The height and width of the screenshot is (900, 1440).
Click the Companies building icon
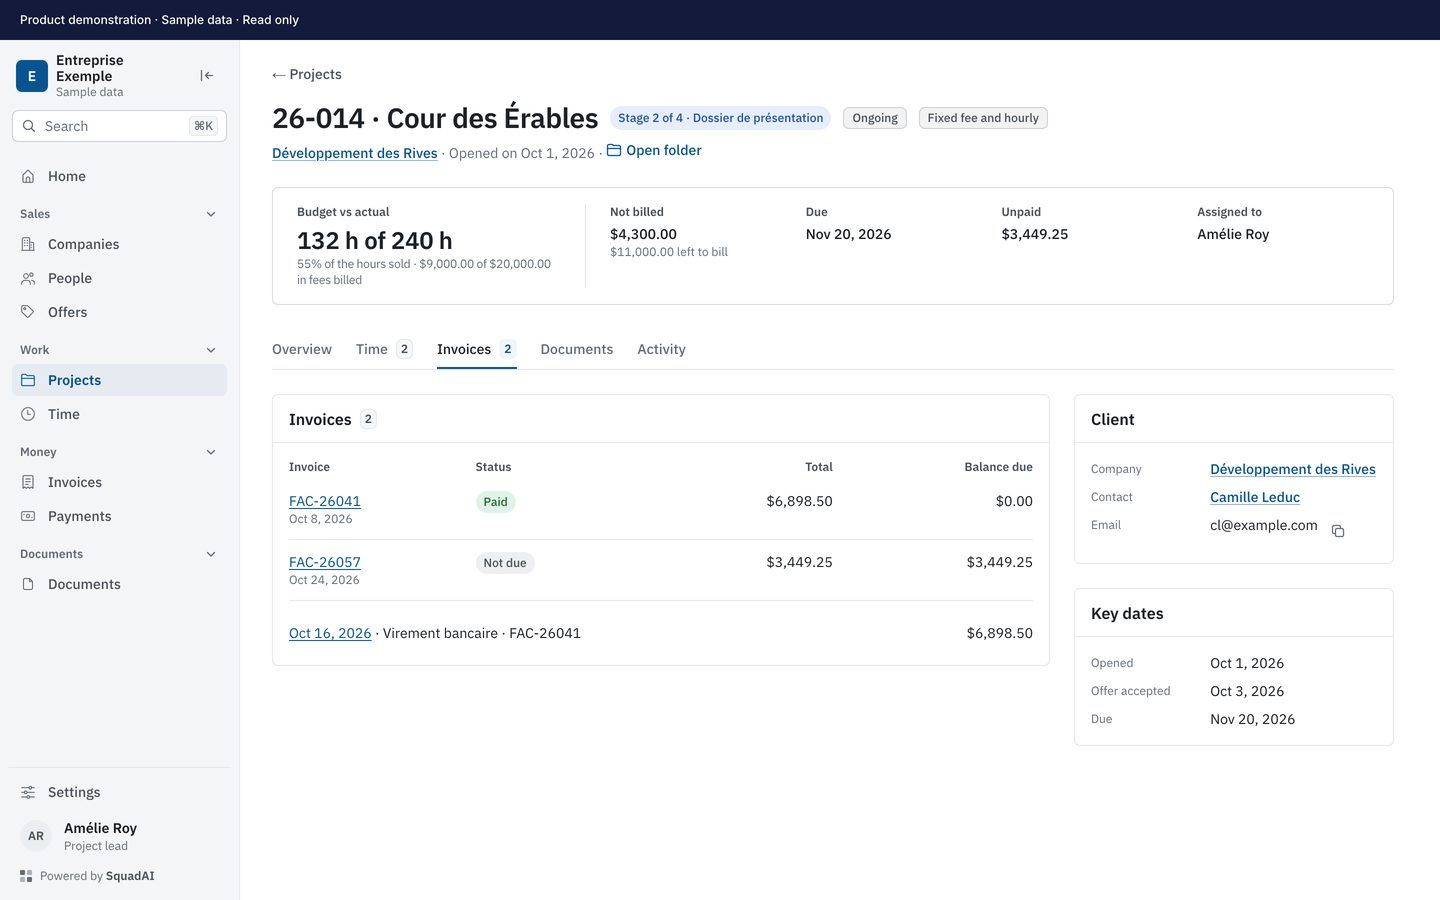tap(28, 244)
